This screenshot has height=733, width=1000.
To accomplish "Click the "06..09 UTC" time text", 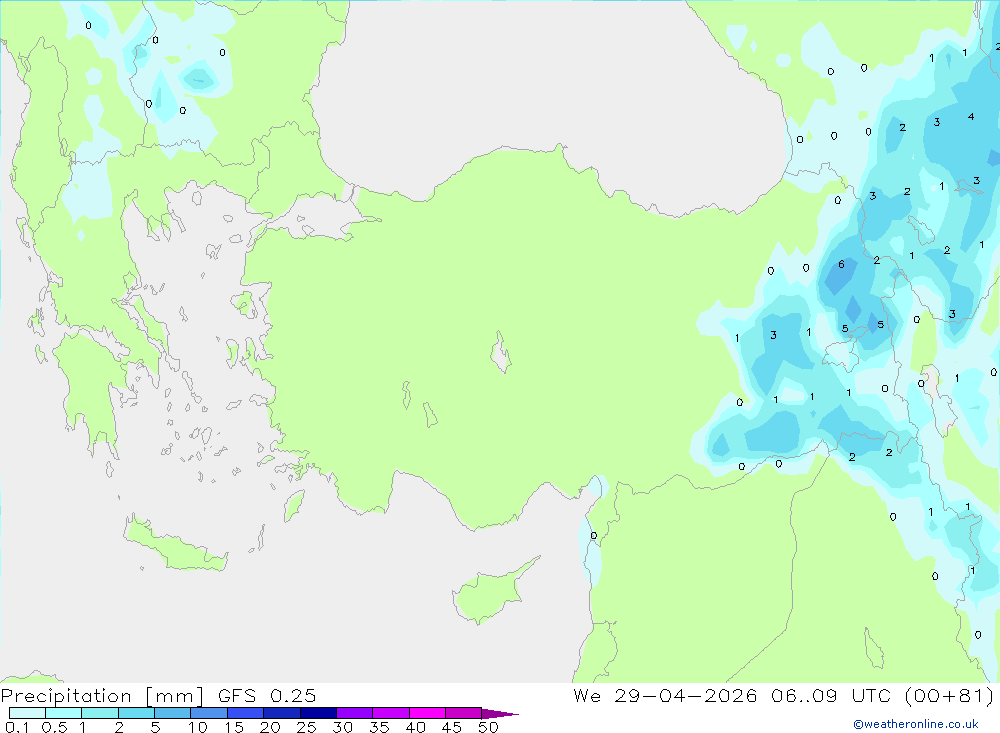I will coord(831,695).
